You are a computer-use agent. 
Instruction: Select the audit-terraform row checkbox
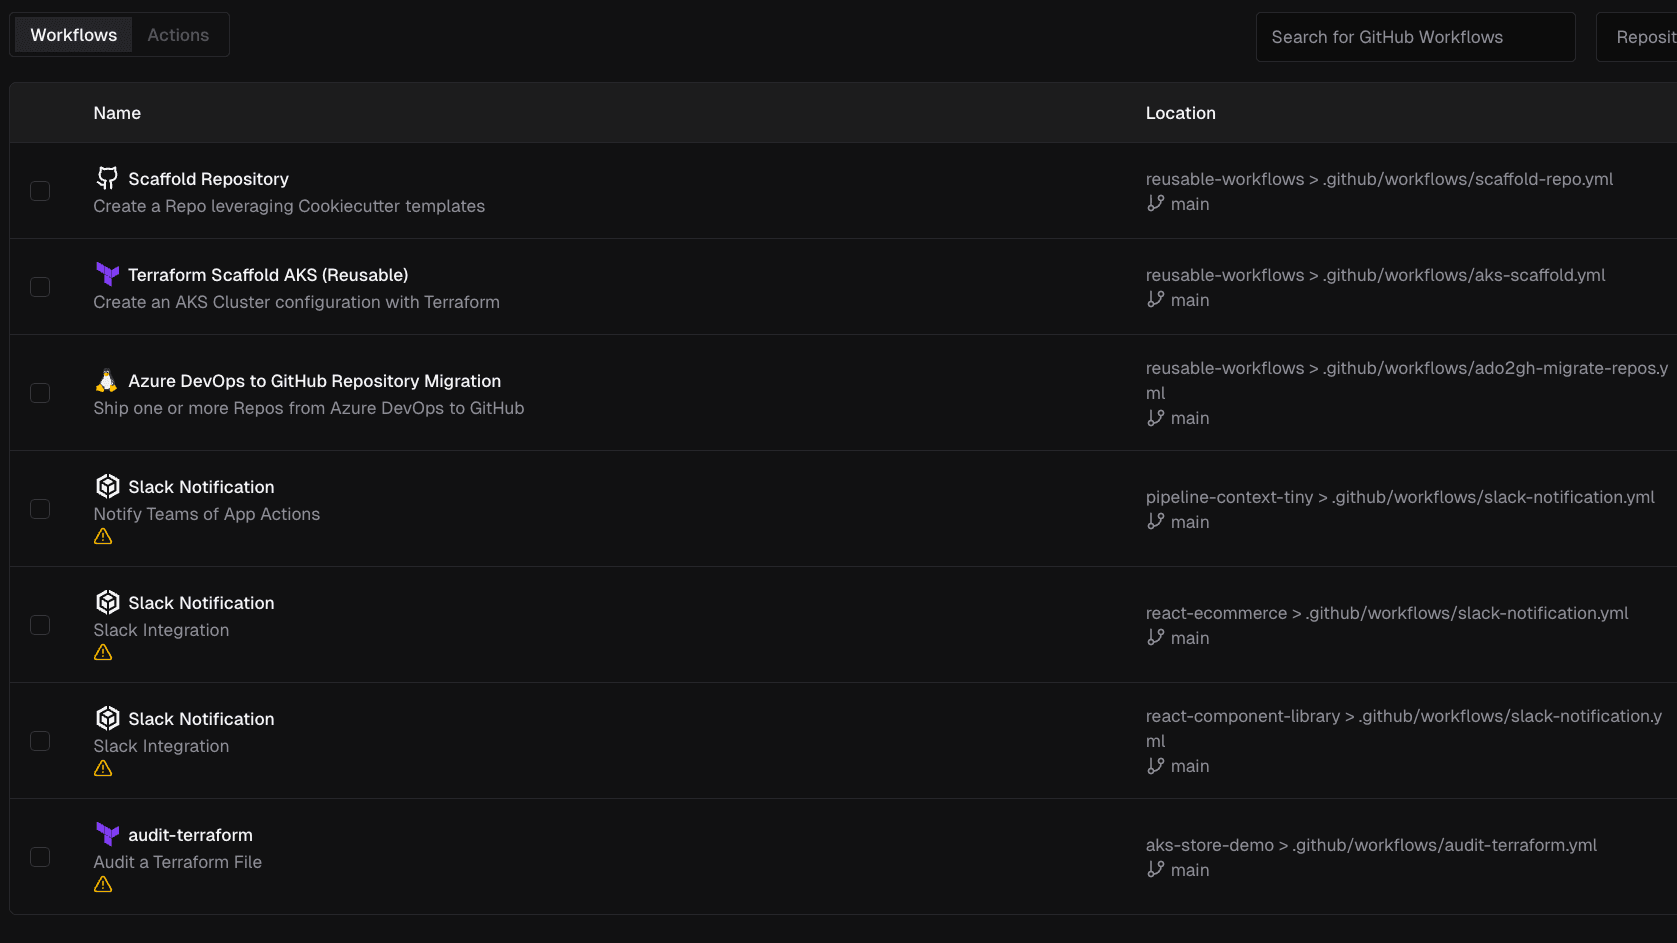click(40, 857)
